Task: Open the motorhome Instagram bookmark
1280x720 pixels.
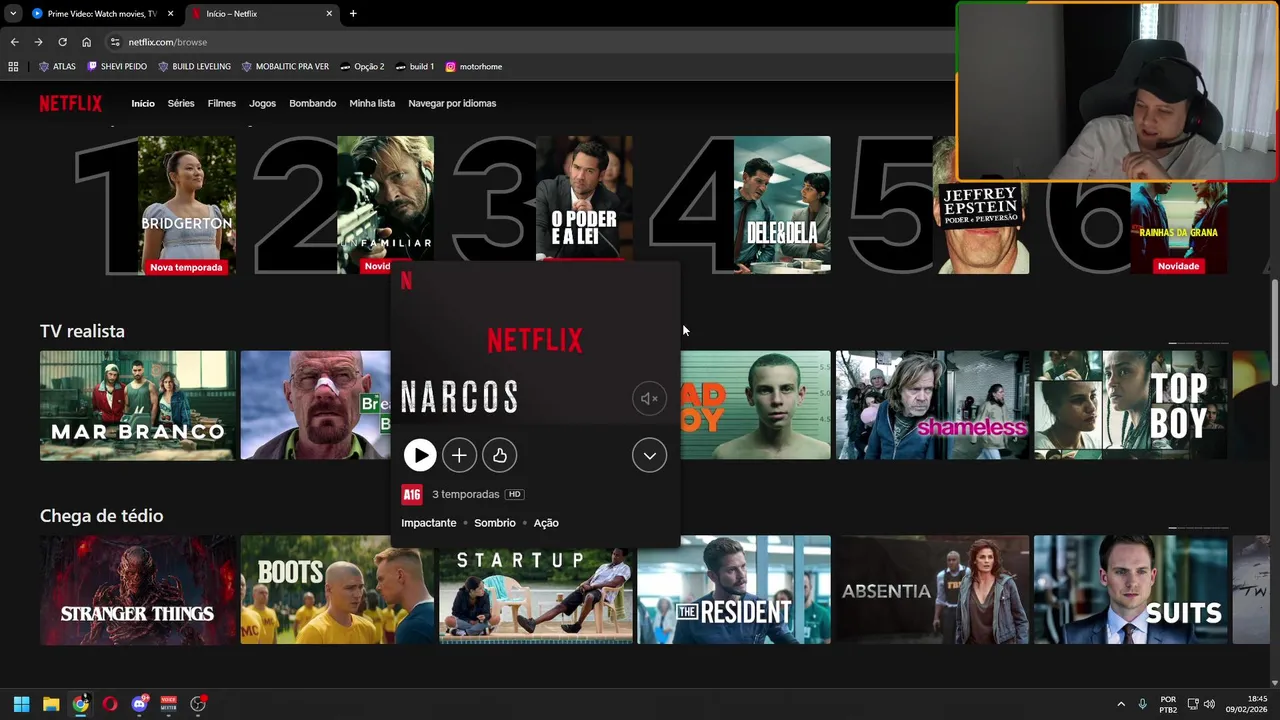Action: (x=473, y=67)
